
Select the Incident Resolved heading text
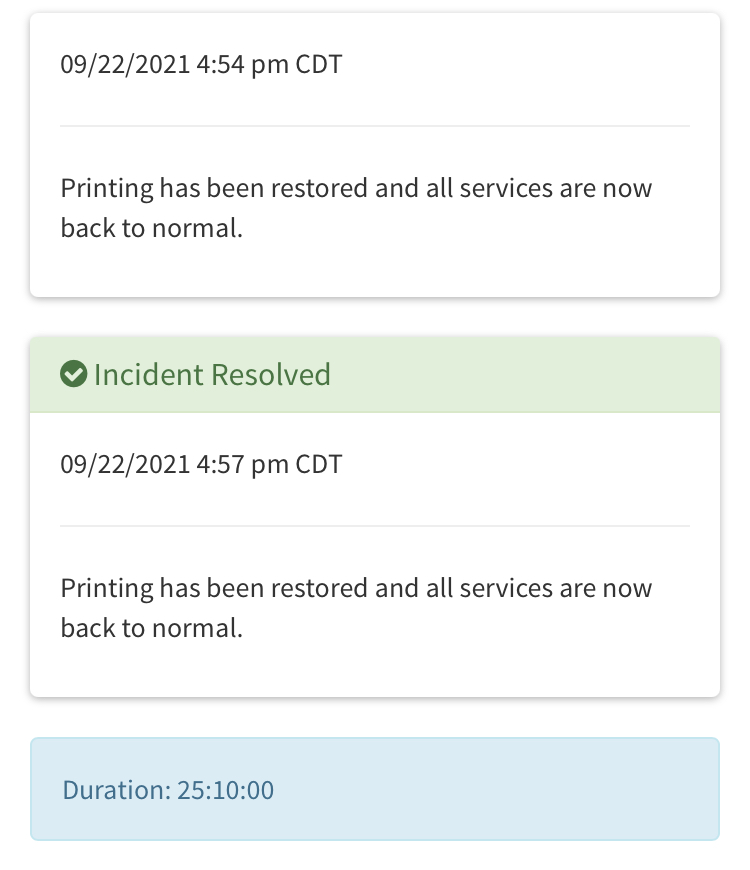(212, 375)
